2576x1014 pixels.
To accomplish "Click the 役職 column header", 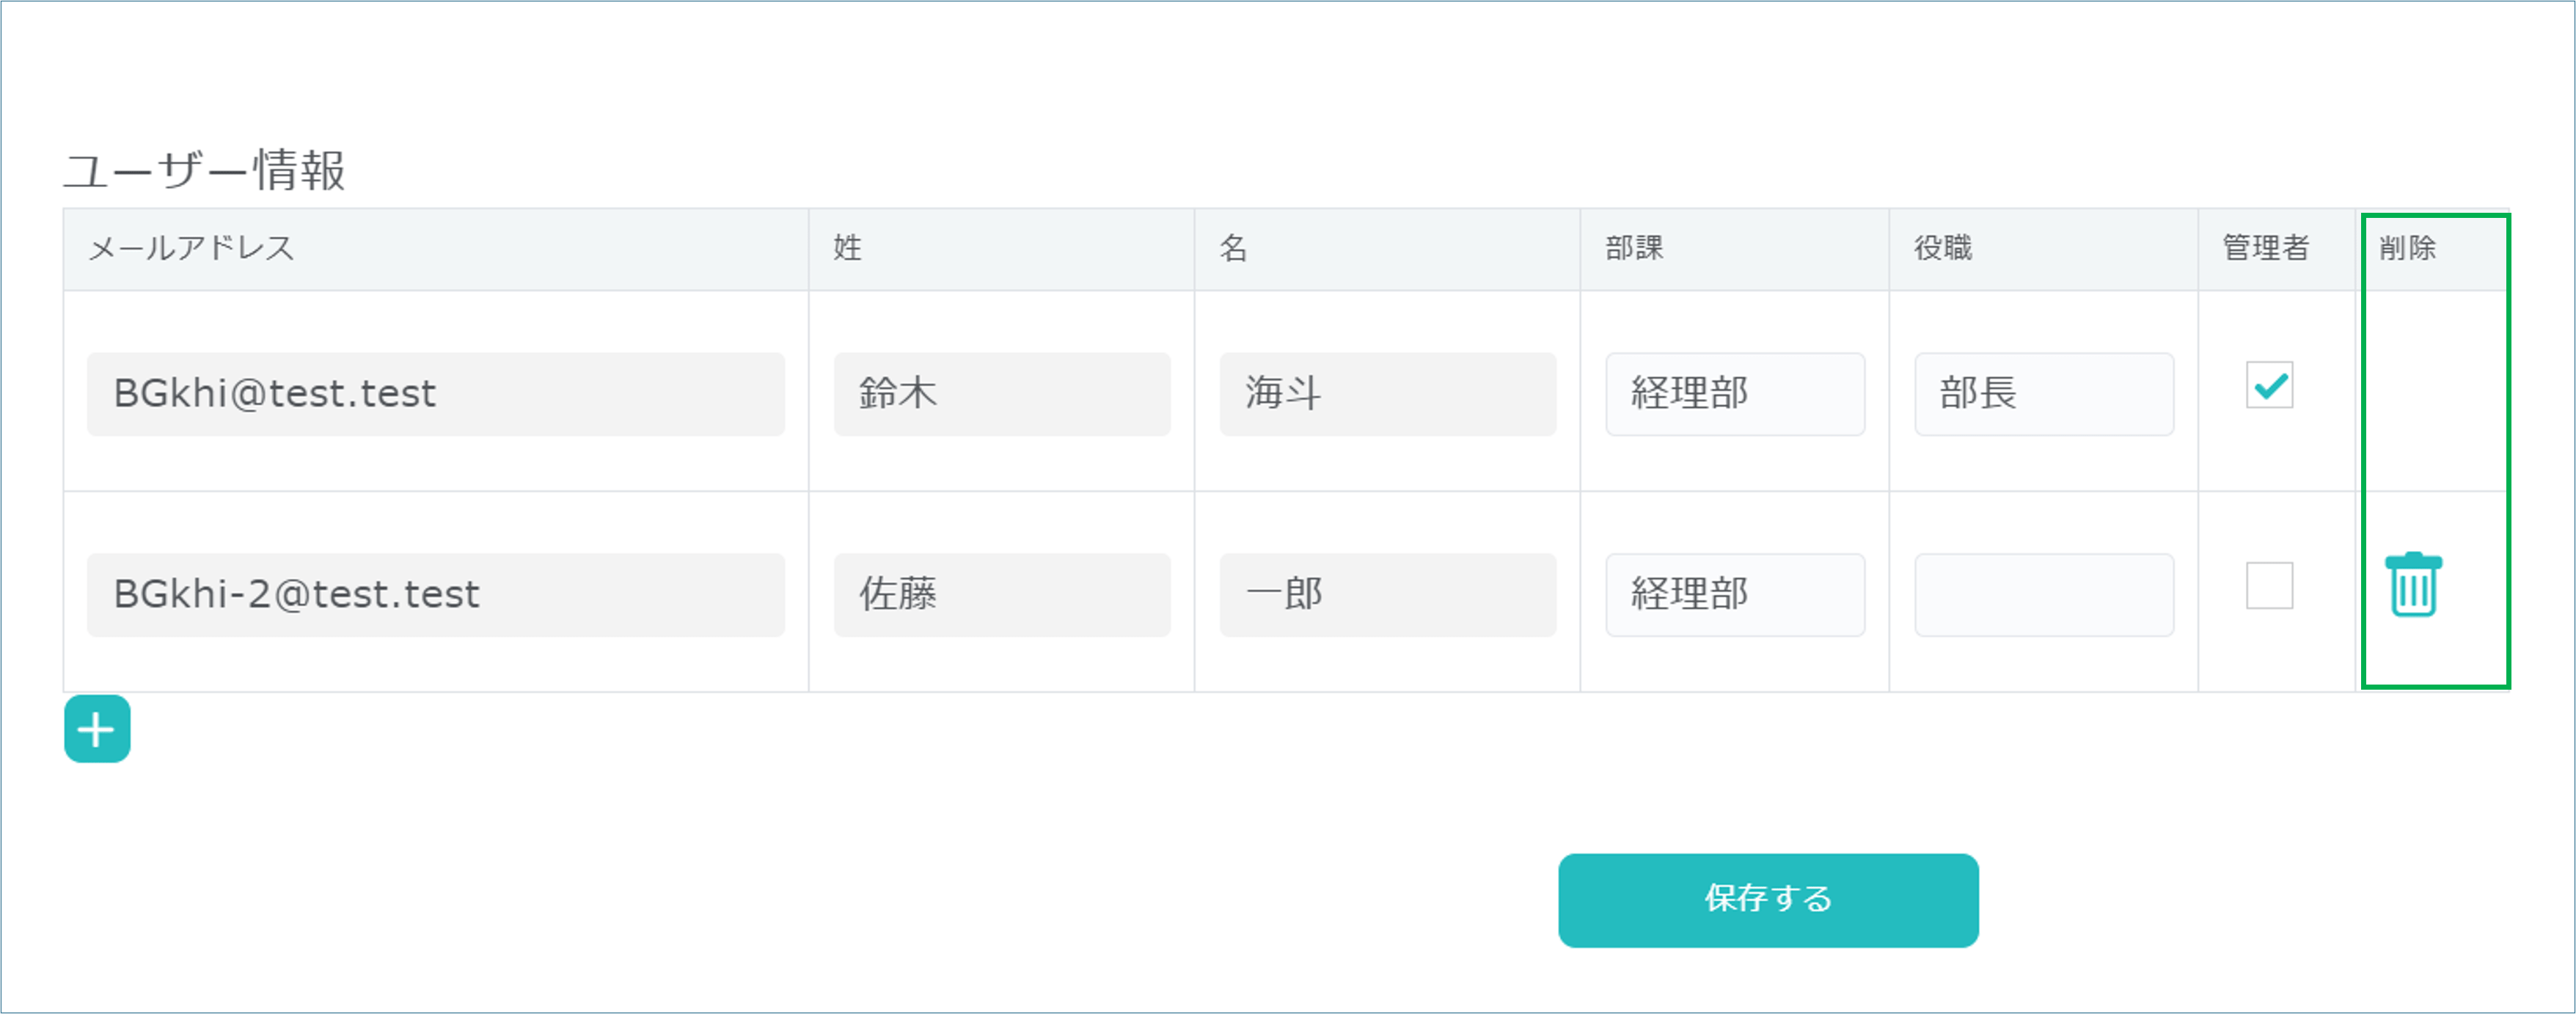I will 1943,248.
